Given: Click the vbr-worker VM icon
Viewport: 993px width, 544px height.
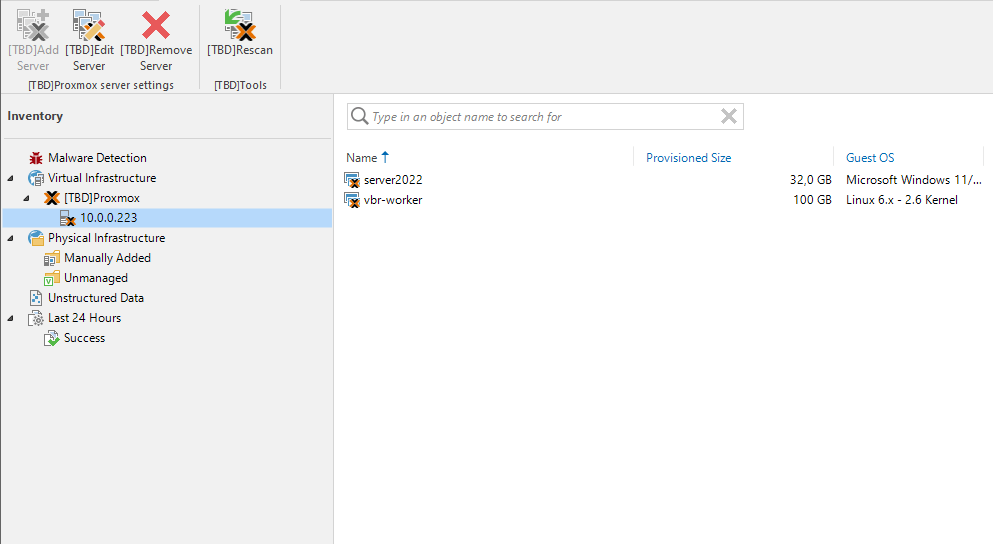Looking at the screenshot, I should pyautogui.click(x=352, y=200).
